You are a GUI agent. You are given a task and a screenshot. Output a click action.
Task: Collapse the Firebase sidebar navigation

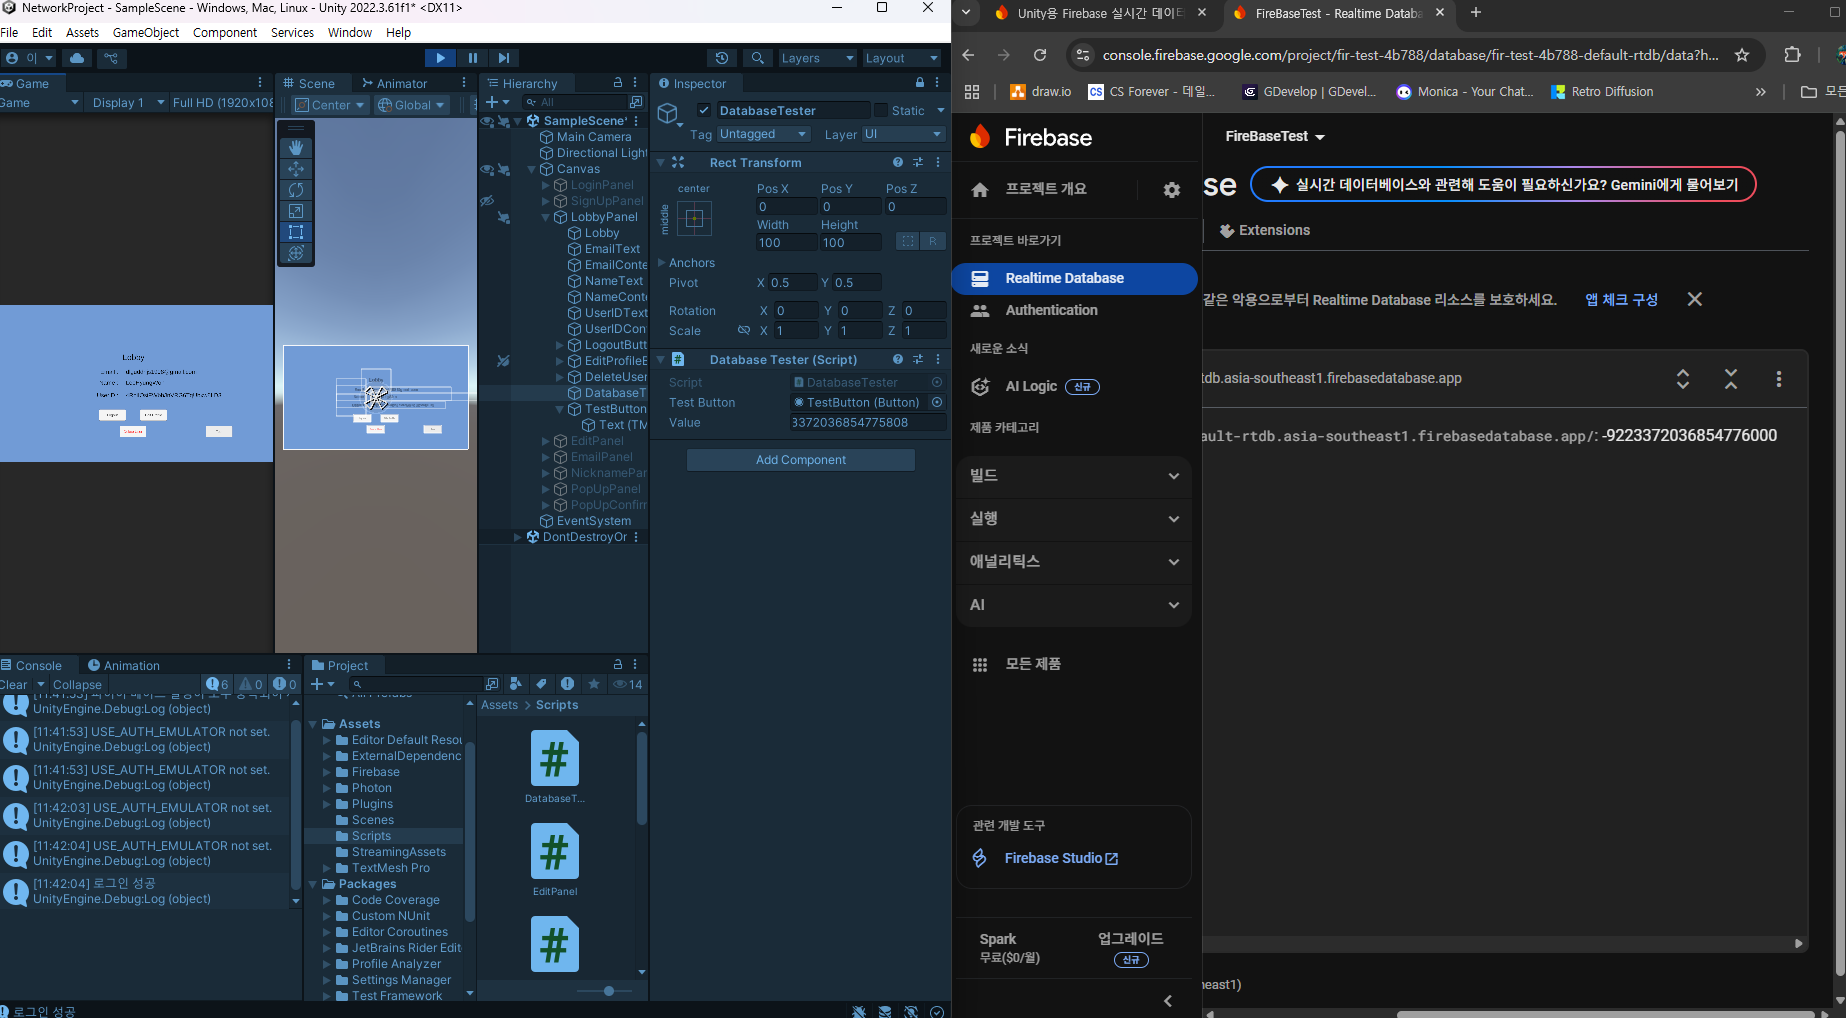tap(1168, 1001)
